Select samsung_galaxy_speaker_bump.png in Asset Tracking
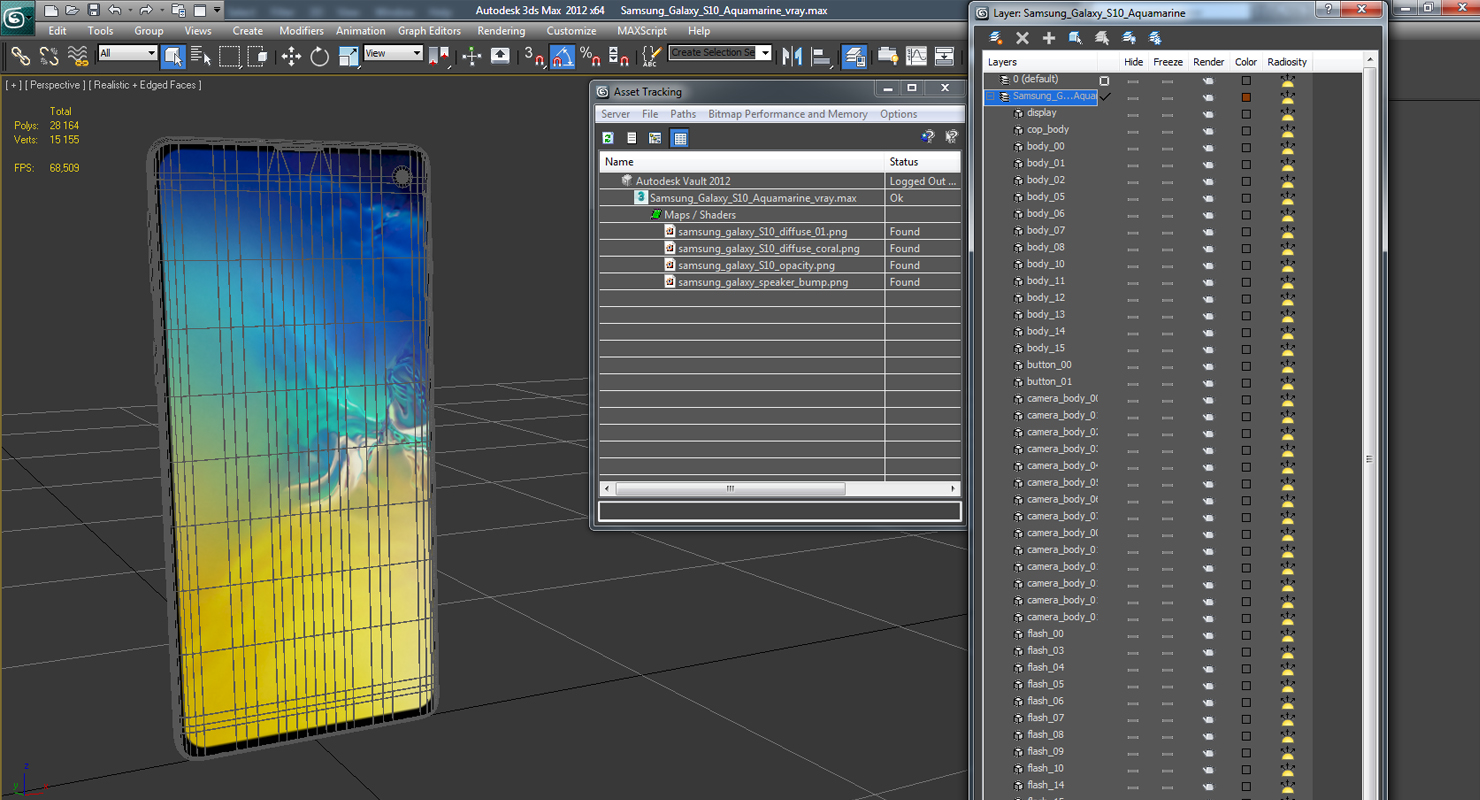Screen dimensions: 1480x800 (x=780, y=282)
